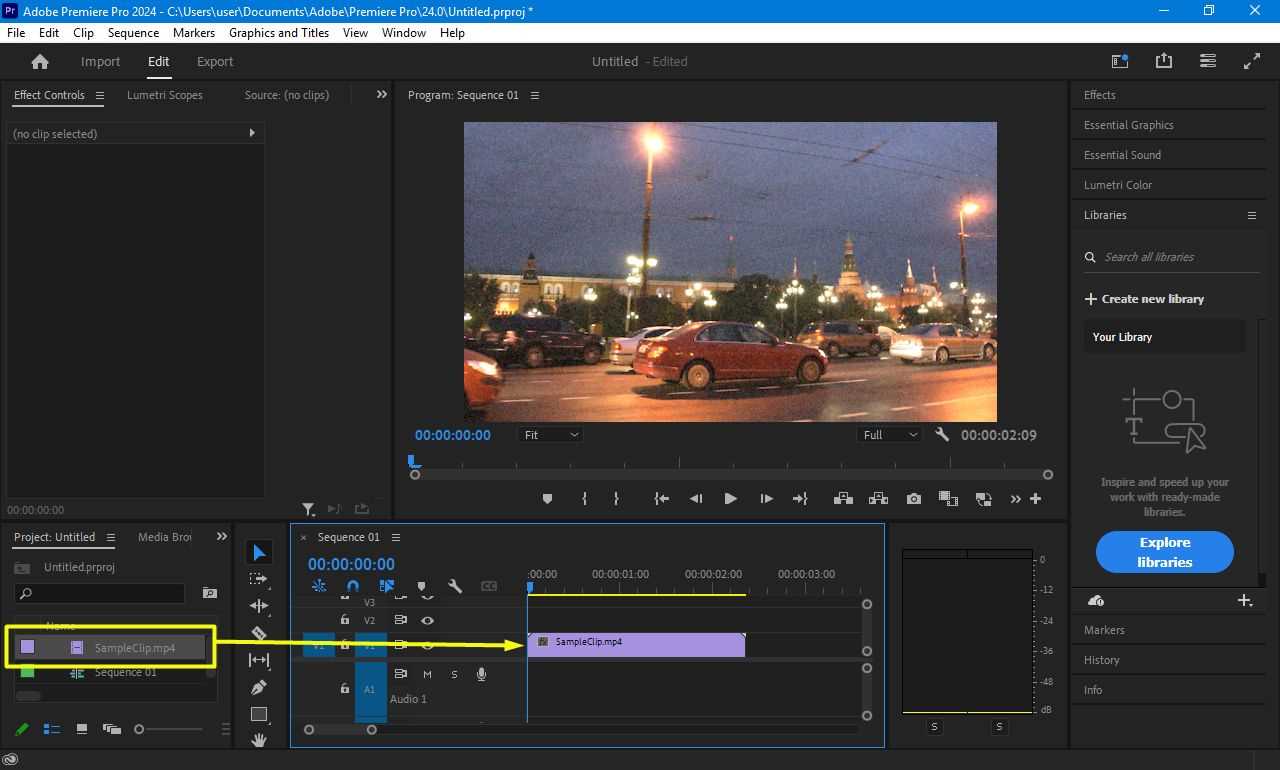This screenshot has width=1280, height=770.
Task: Select the Pen tool
Action: point(259,687)
